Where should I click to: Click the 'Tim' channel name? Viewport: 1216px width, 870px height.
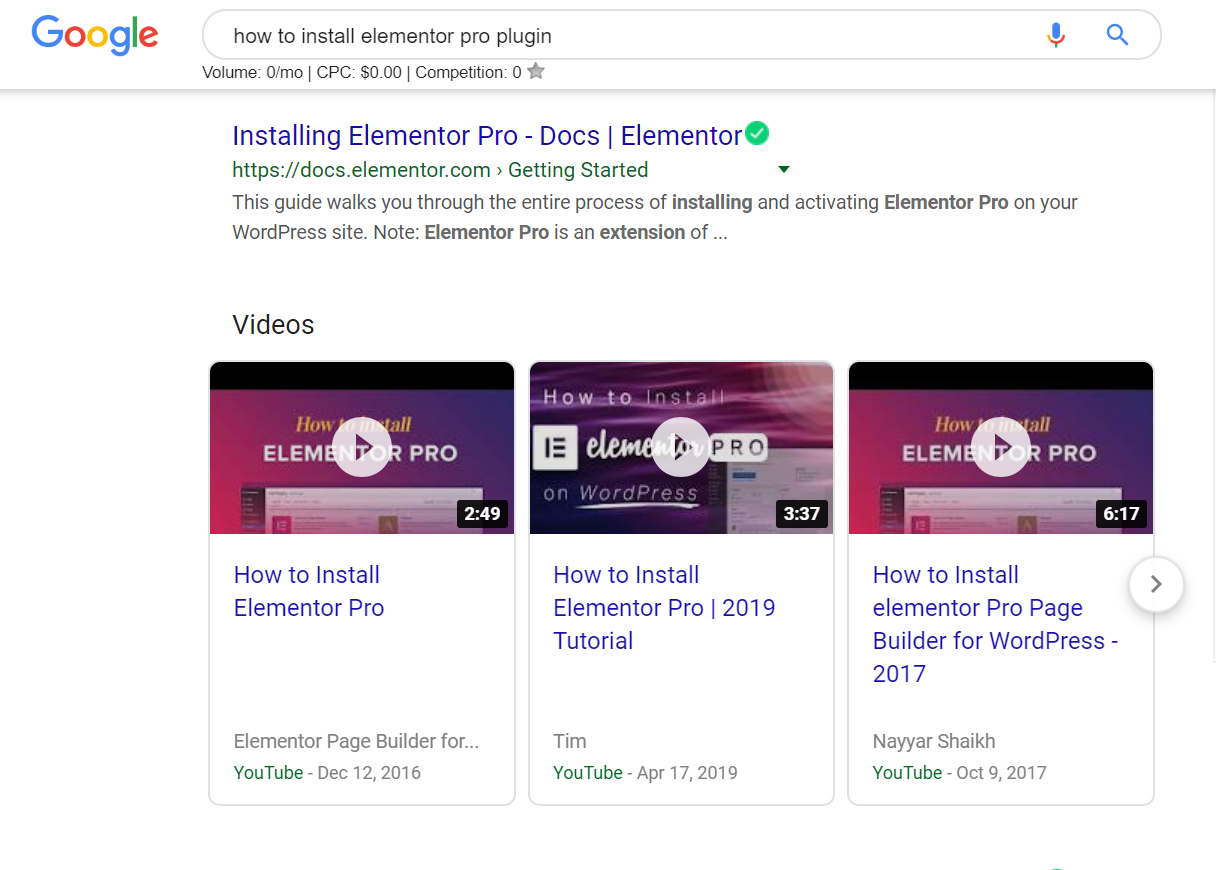[570, 741]
